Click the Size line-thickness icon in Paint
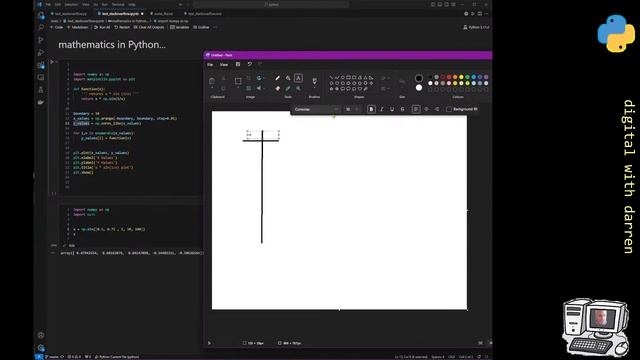Screen dimensions: 640x360 (x=402, y=82)
